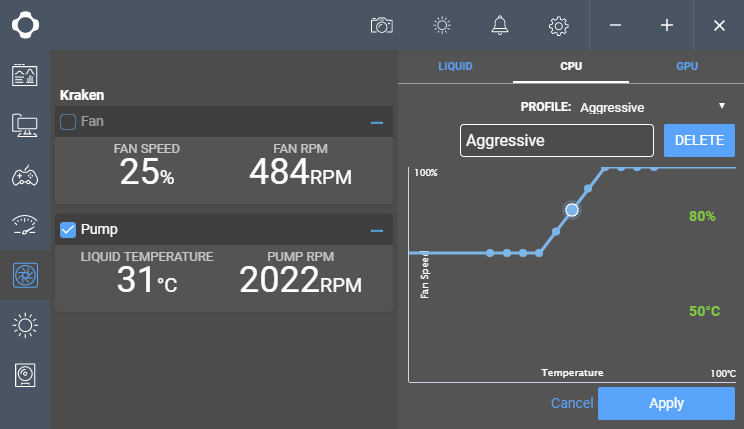The height and width of the screenshot is (429, 744).
Task: Open the dashboard monitoring sidebar icon
Action: coord(25,75)
